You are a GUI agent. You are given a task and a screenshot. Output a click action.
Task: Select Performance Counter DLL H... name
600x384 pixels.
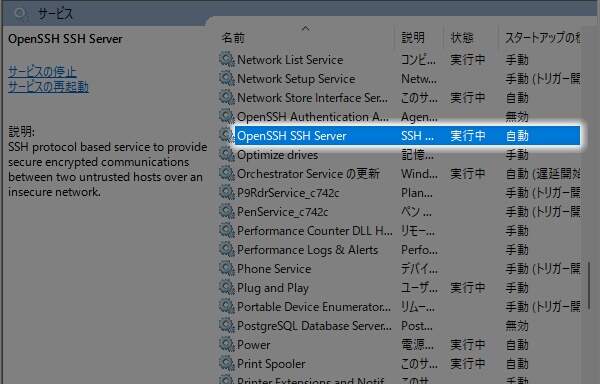tap(315, 231)
